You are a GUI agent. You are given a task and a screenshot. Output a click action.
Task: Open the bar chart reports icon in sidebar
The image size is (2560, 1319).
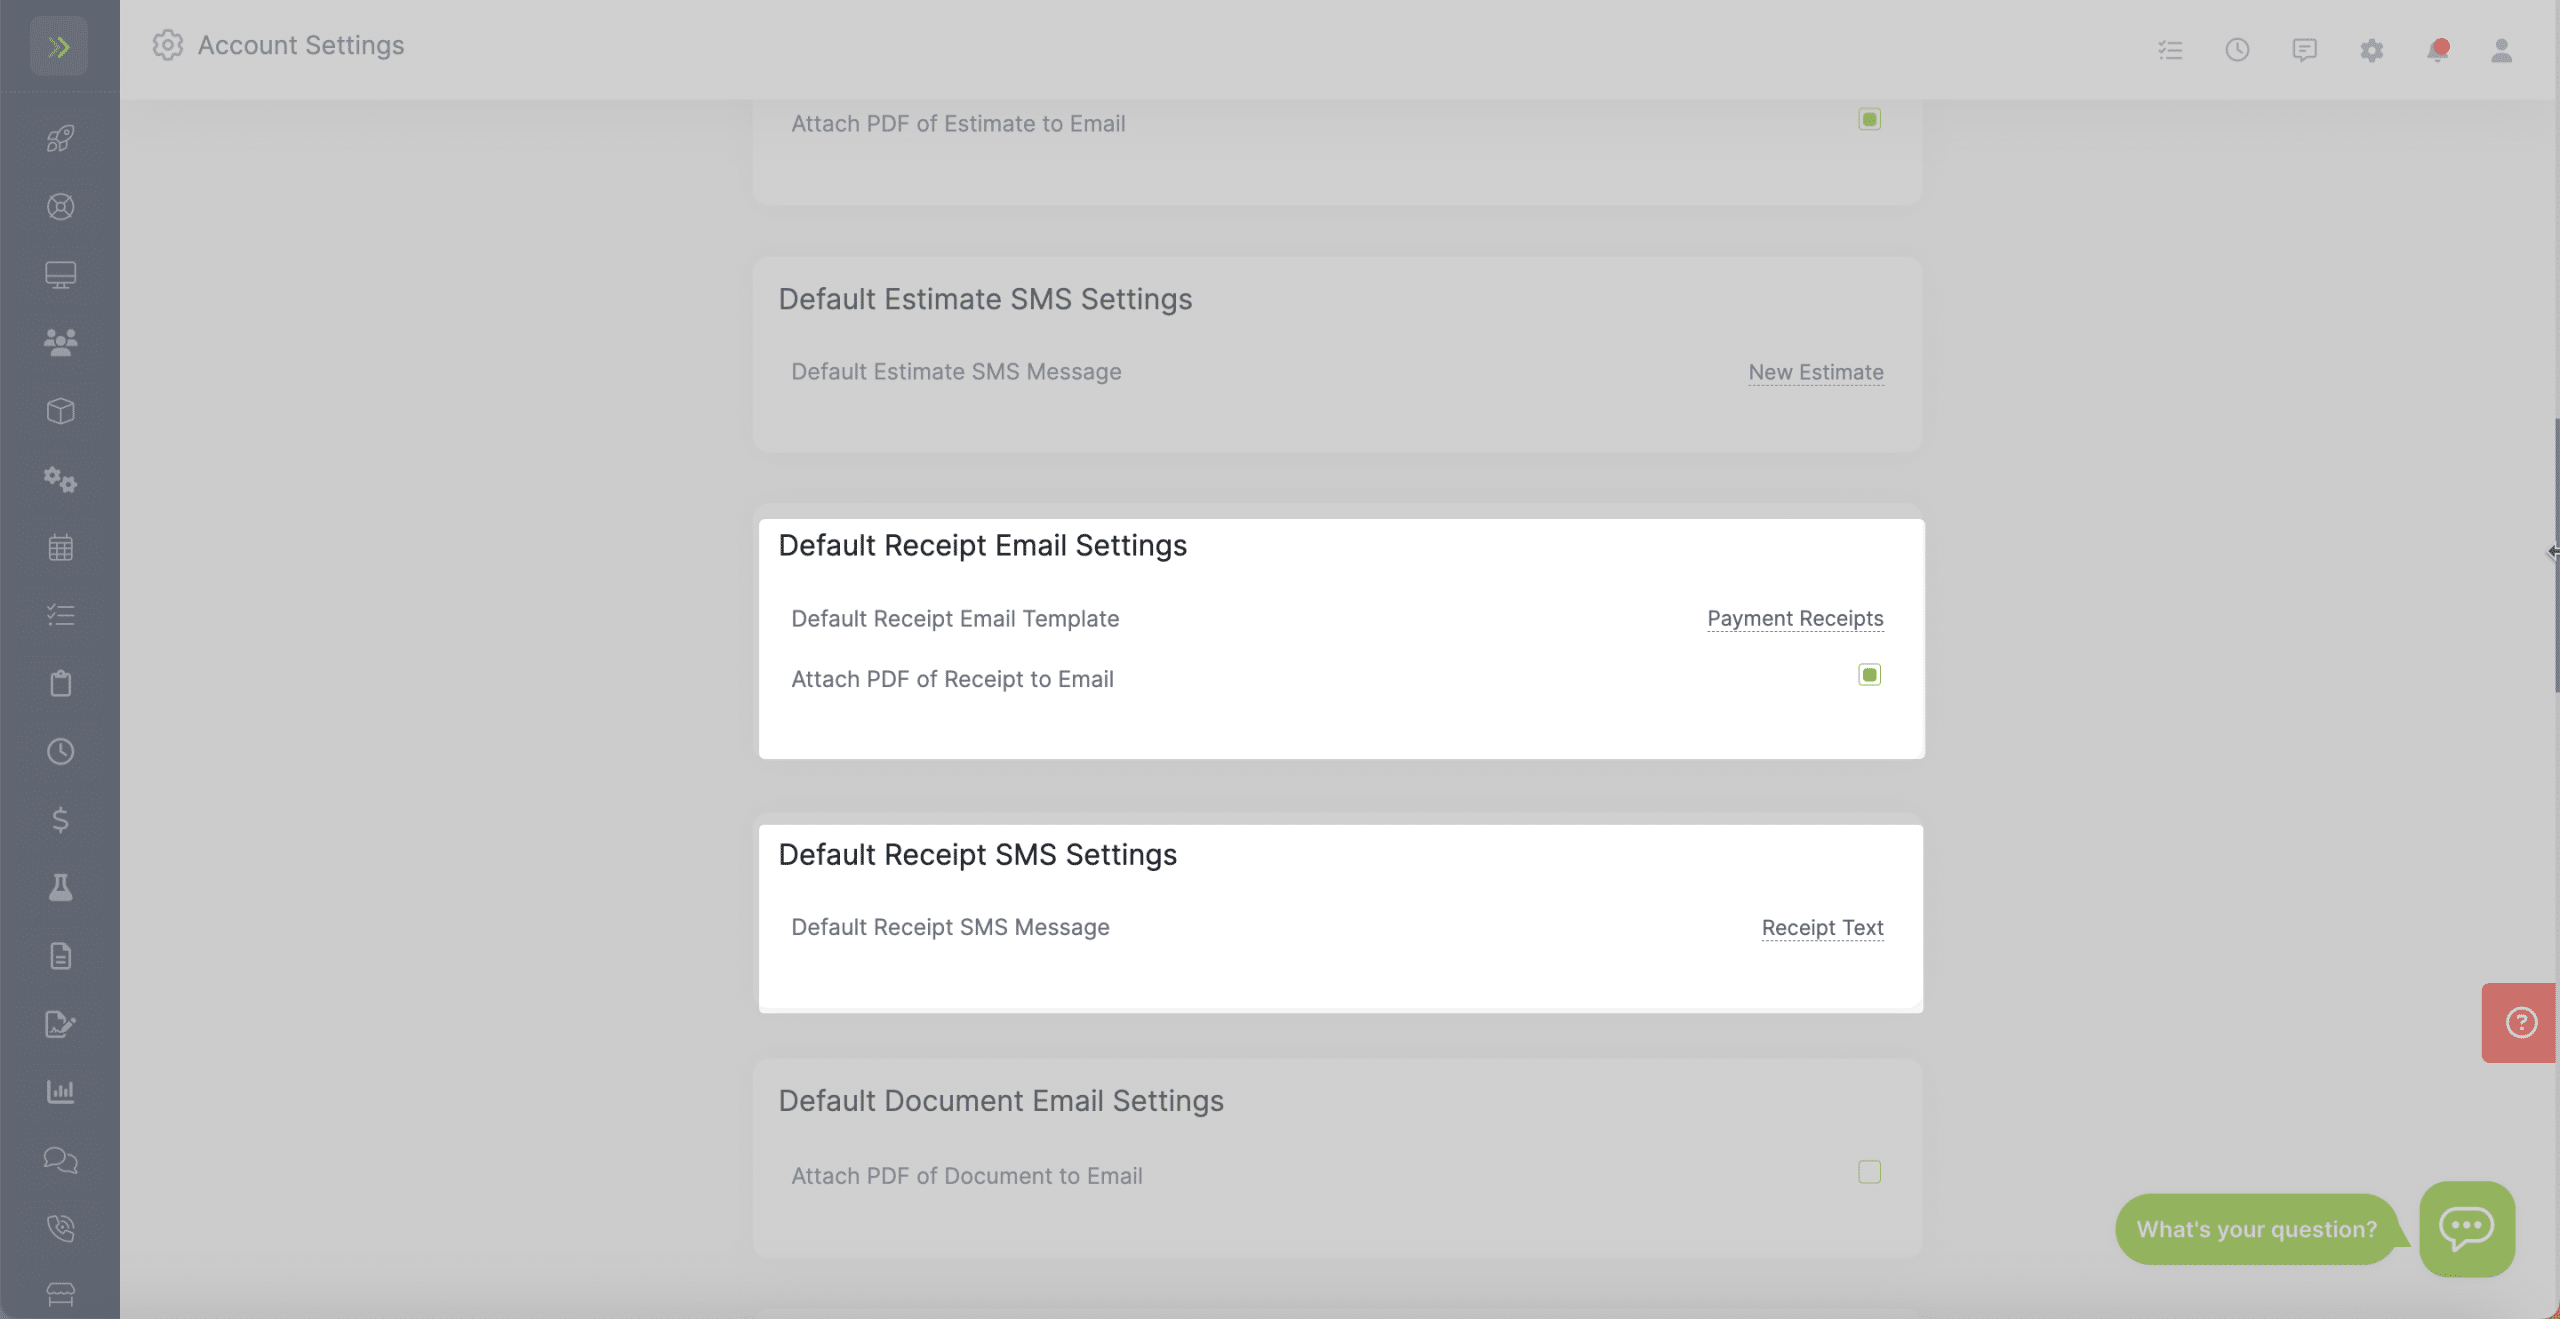point(60,1092)
